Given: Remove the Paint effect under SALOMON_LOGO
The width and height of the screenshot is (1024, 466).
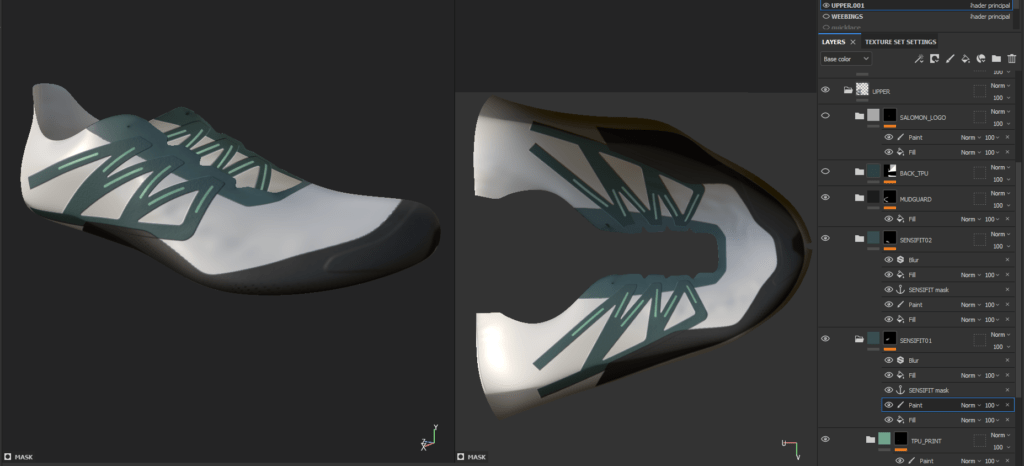Looking at the screenshot, I should [x=1007, y=138].
